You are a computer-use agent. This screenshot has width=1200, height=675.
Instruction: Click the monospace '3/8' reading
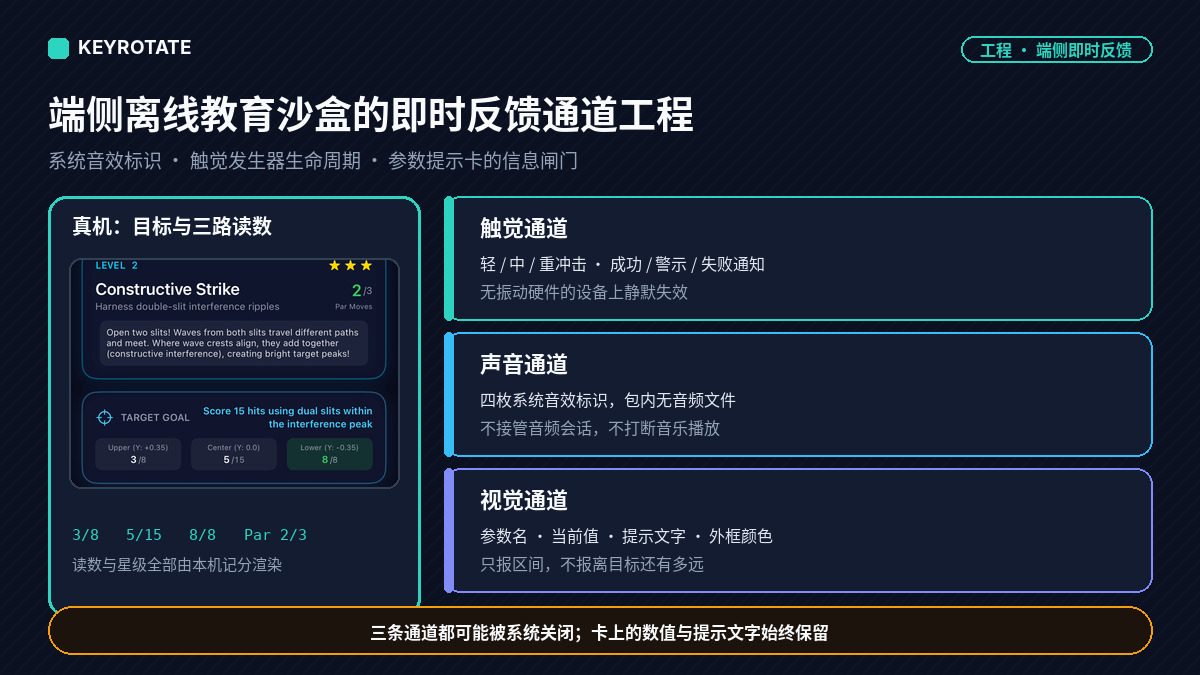[x=85, y=535]
